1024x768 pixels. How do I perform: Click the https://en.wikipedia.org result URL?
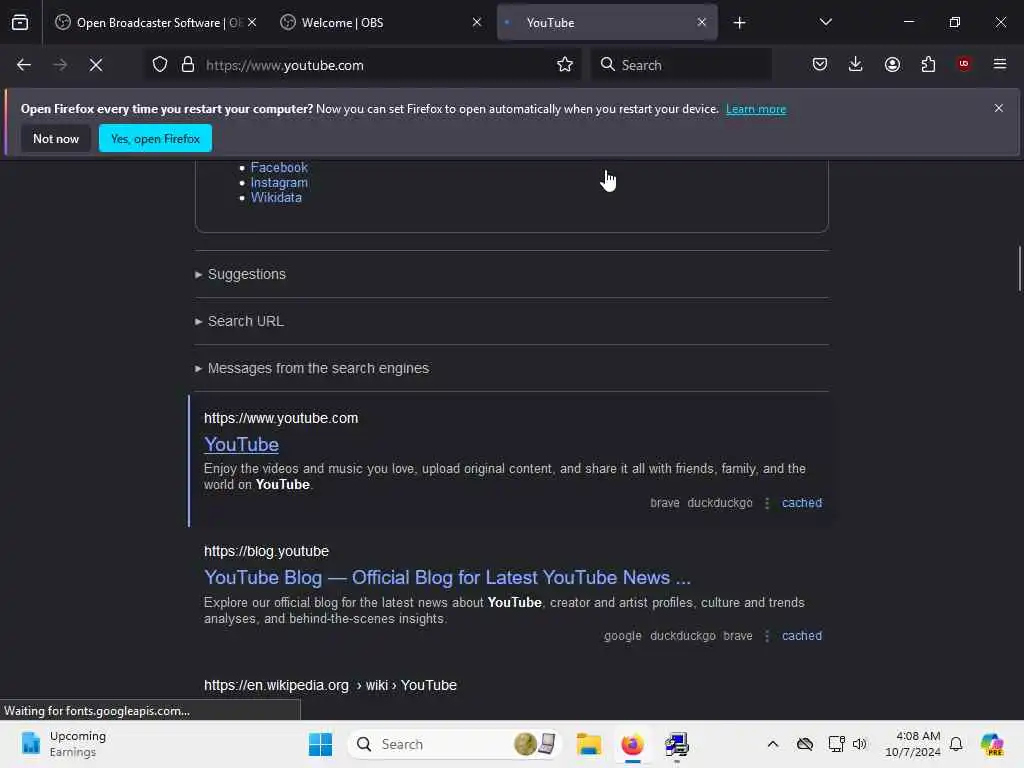[x=330, y=685]
